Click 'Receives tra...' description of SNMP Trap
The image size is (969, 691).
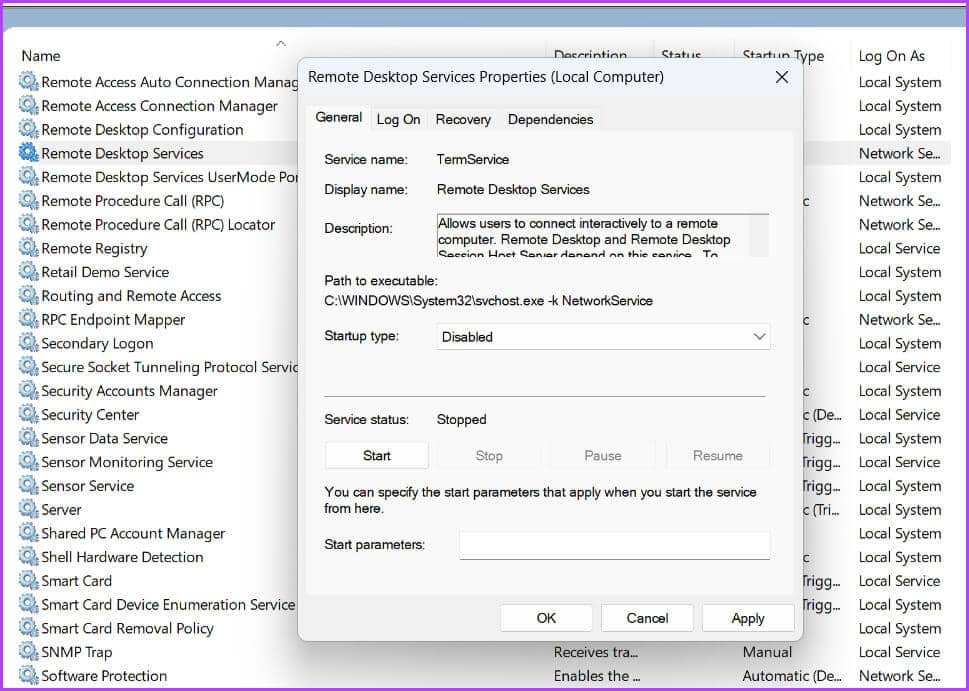click(595, 652)
